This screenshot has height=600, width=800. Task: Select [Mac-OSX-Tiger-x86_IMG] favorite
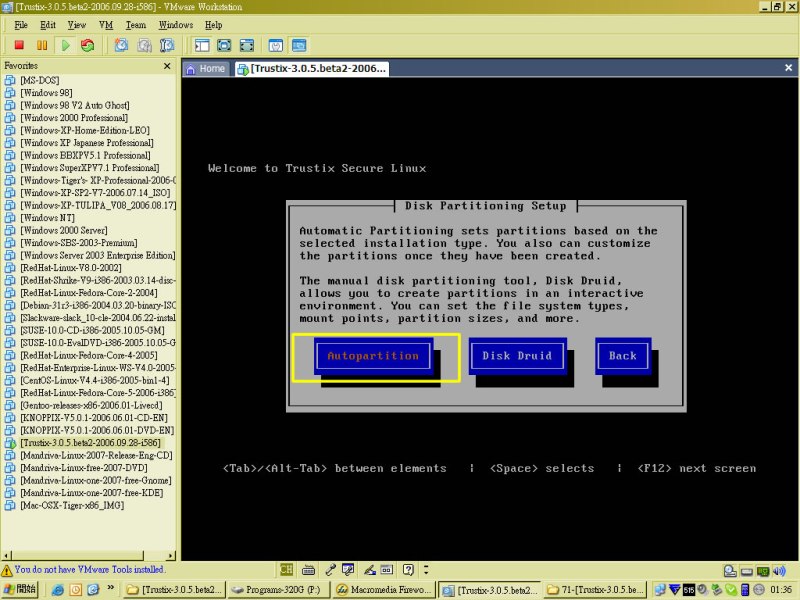(72, 506)
